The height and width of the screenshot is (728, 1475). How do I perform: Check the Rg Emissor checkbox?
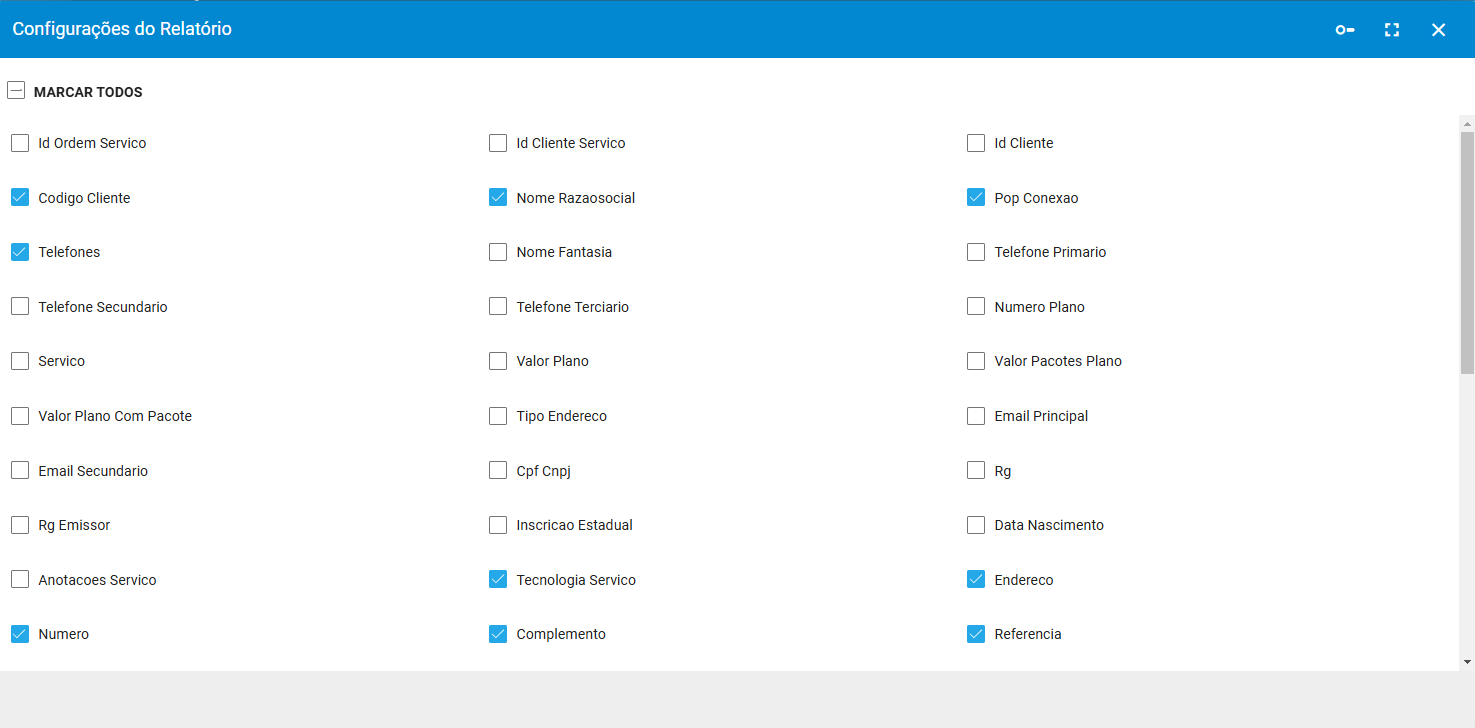[20, 524]
